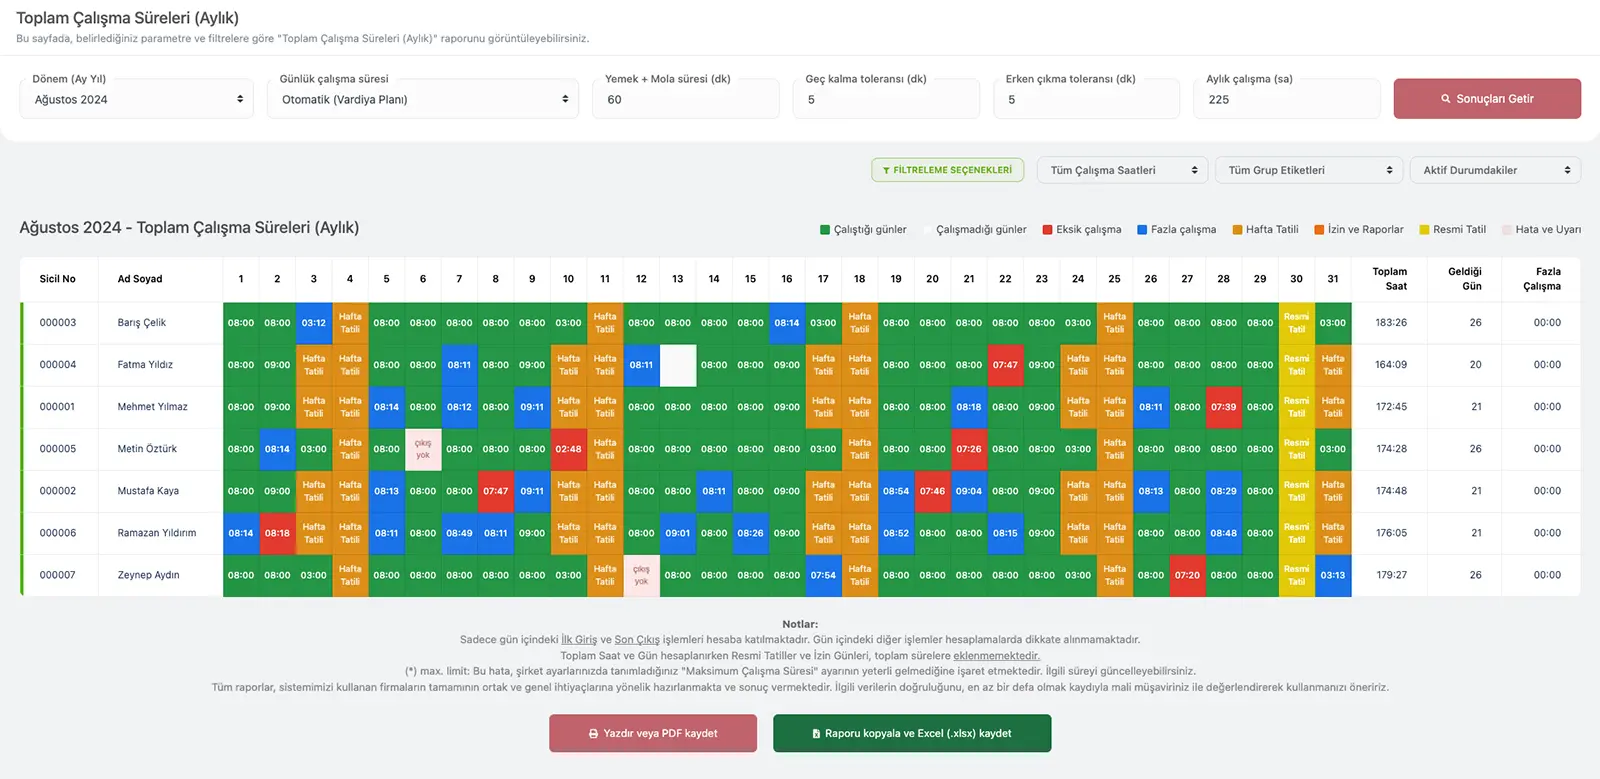Click Metin Öztürk's çıkış yok cell

click(x=423, y=449)
